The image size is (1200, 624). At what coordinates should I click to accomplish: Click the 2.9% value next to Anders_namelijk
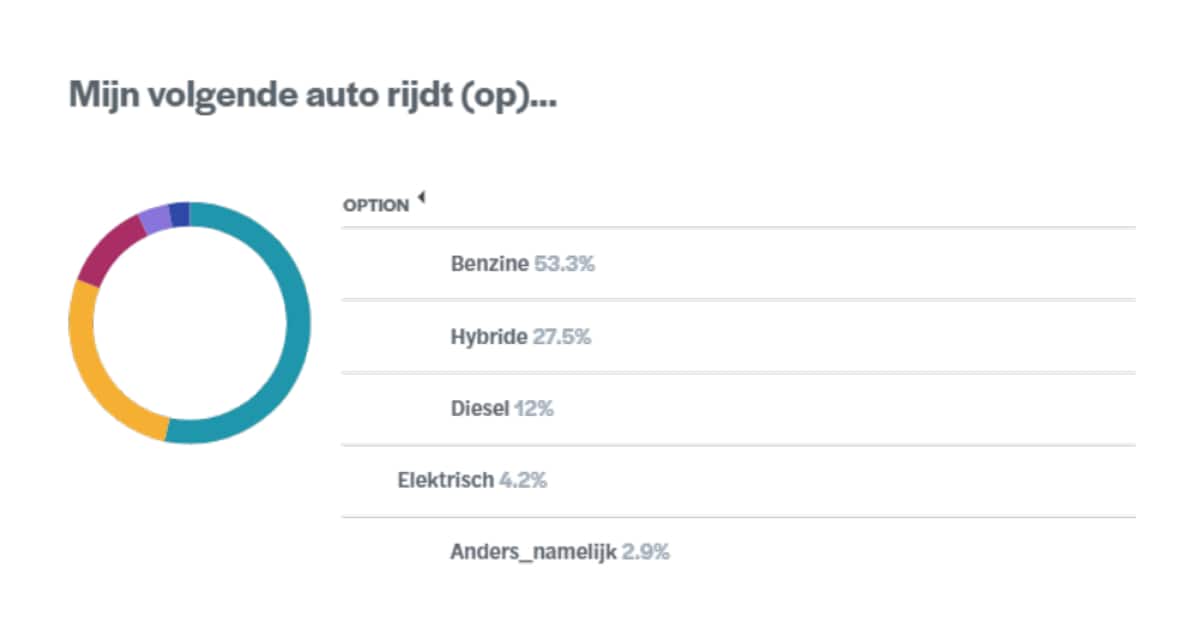tap(646, 552)
